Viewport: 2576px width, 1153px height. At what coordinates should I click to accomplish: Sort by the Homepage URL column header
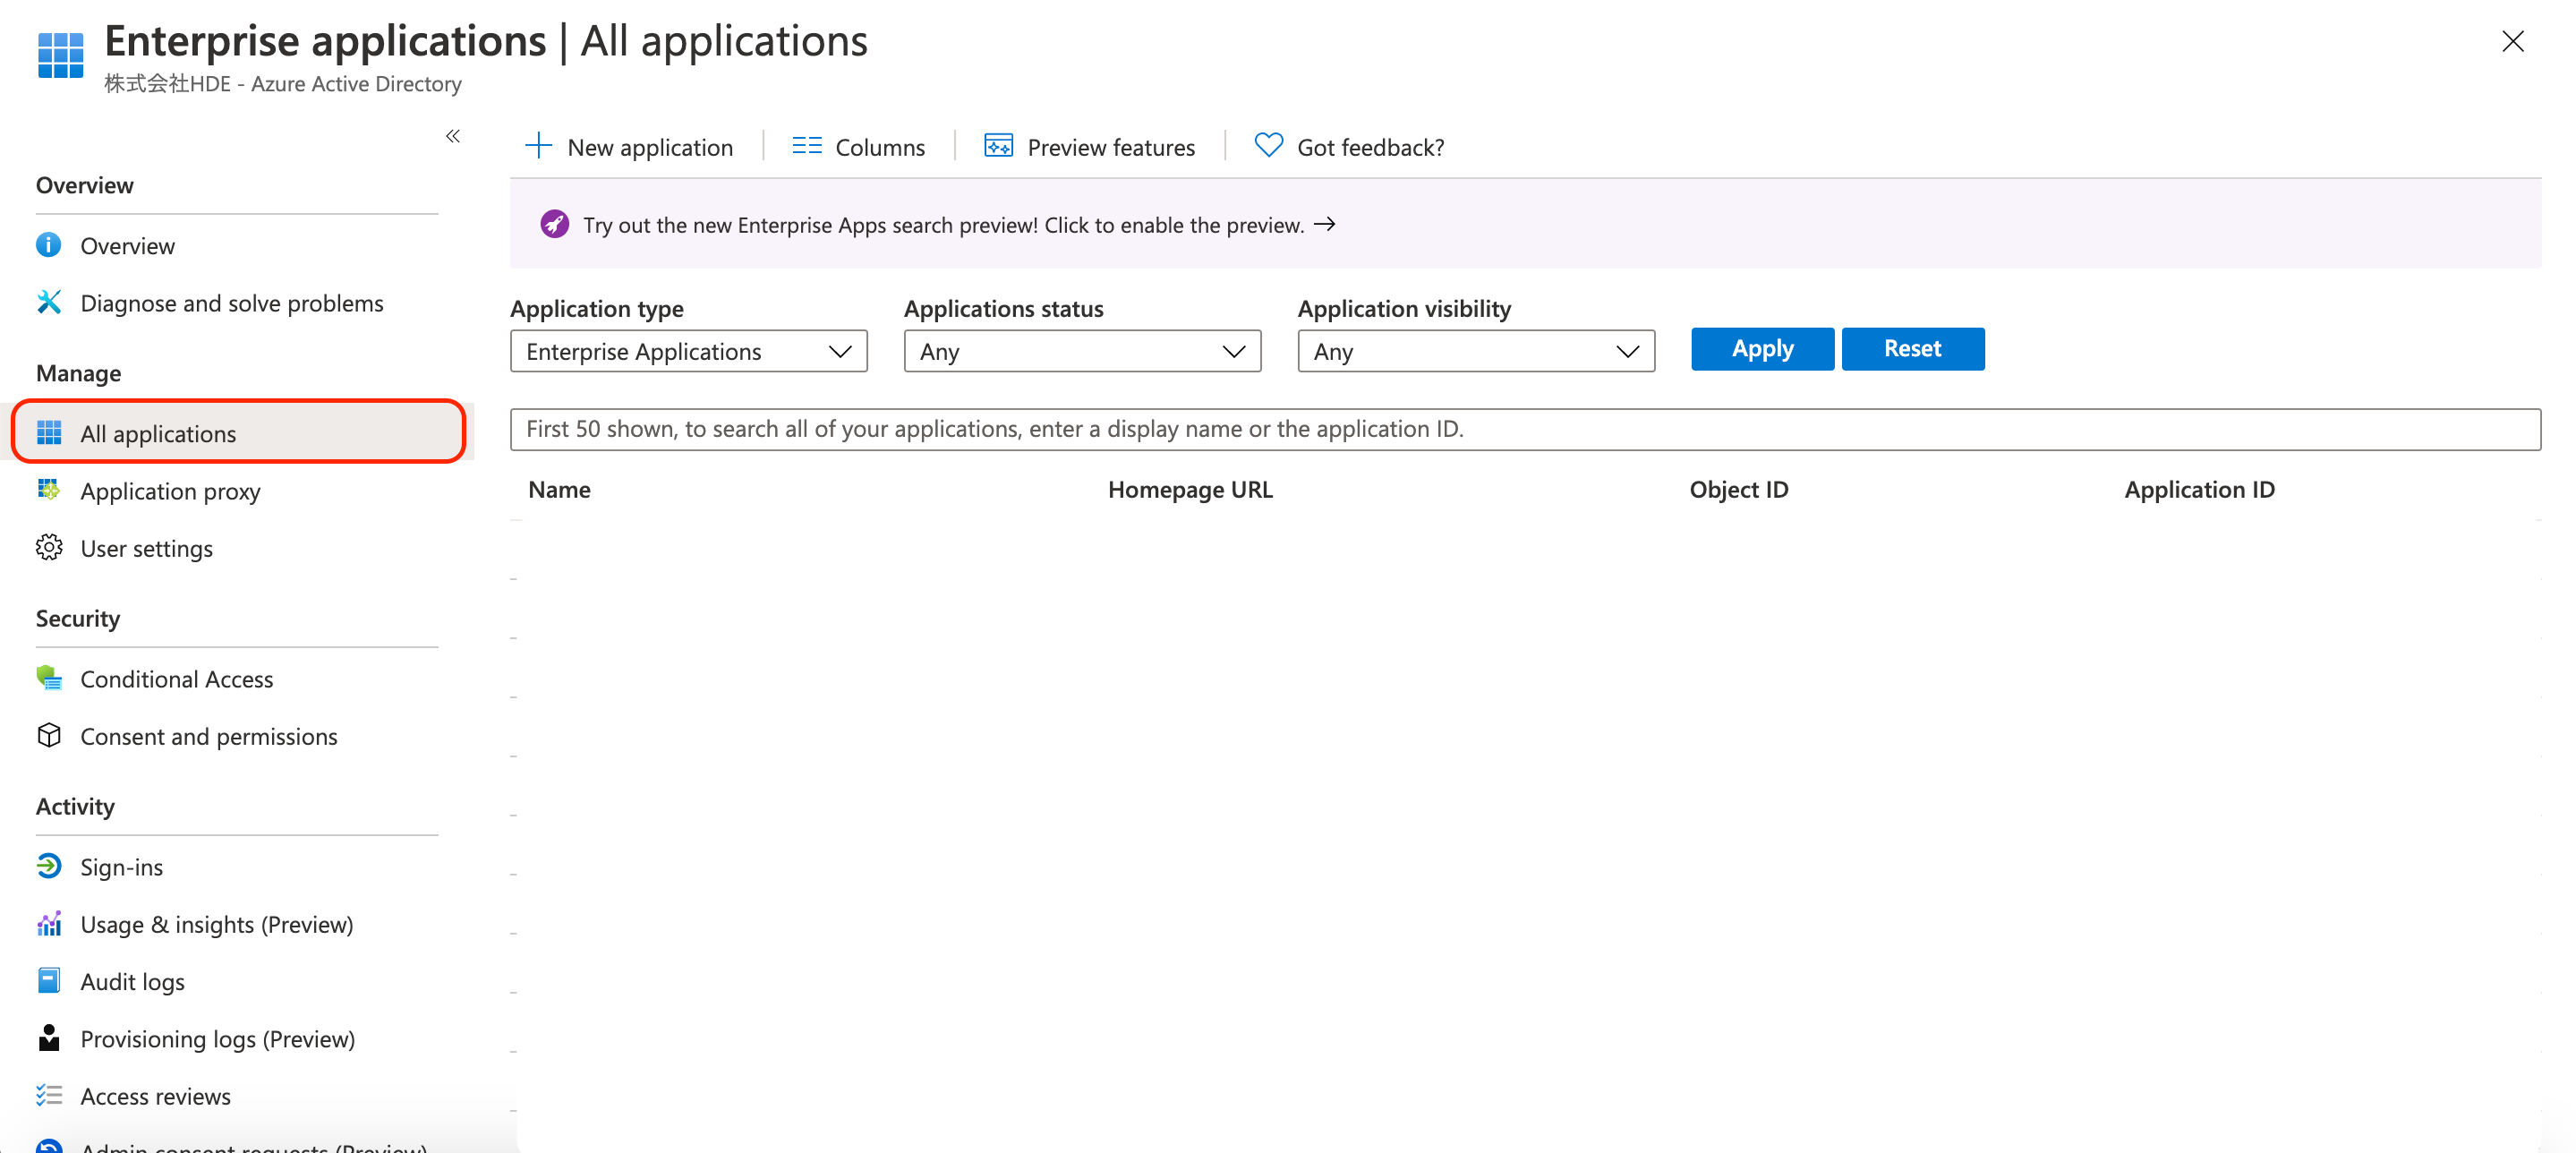coord(1190,489)
